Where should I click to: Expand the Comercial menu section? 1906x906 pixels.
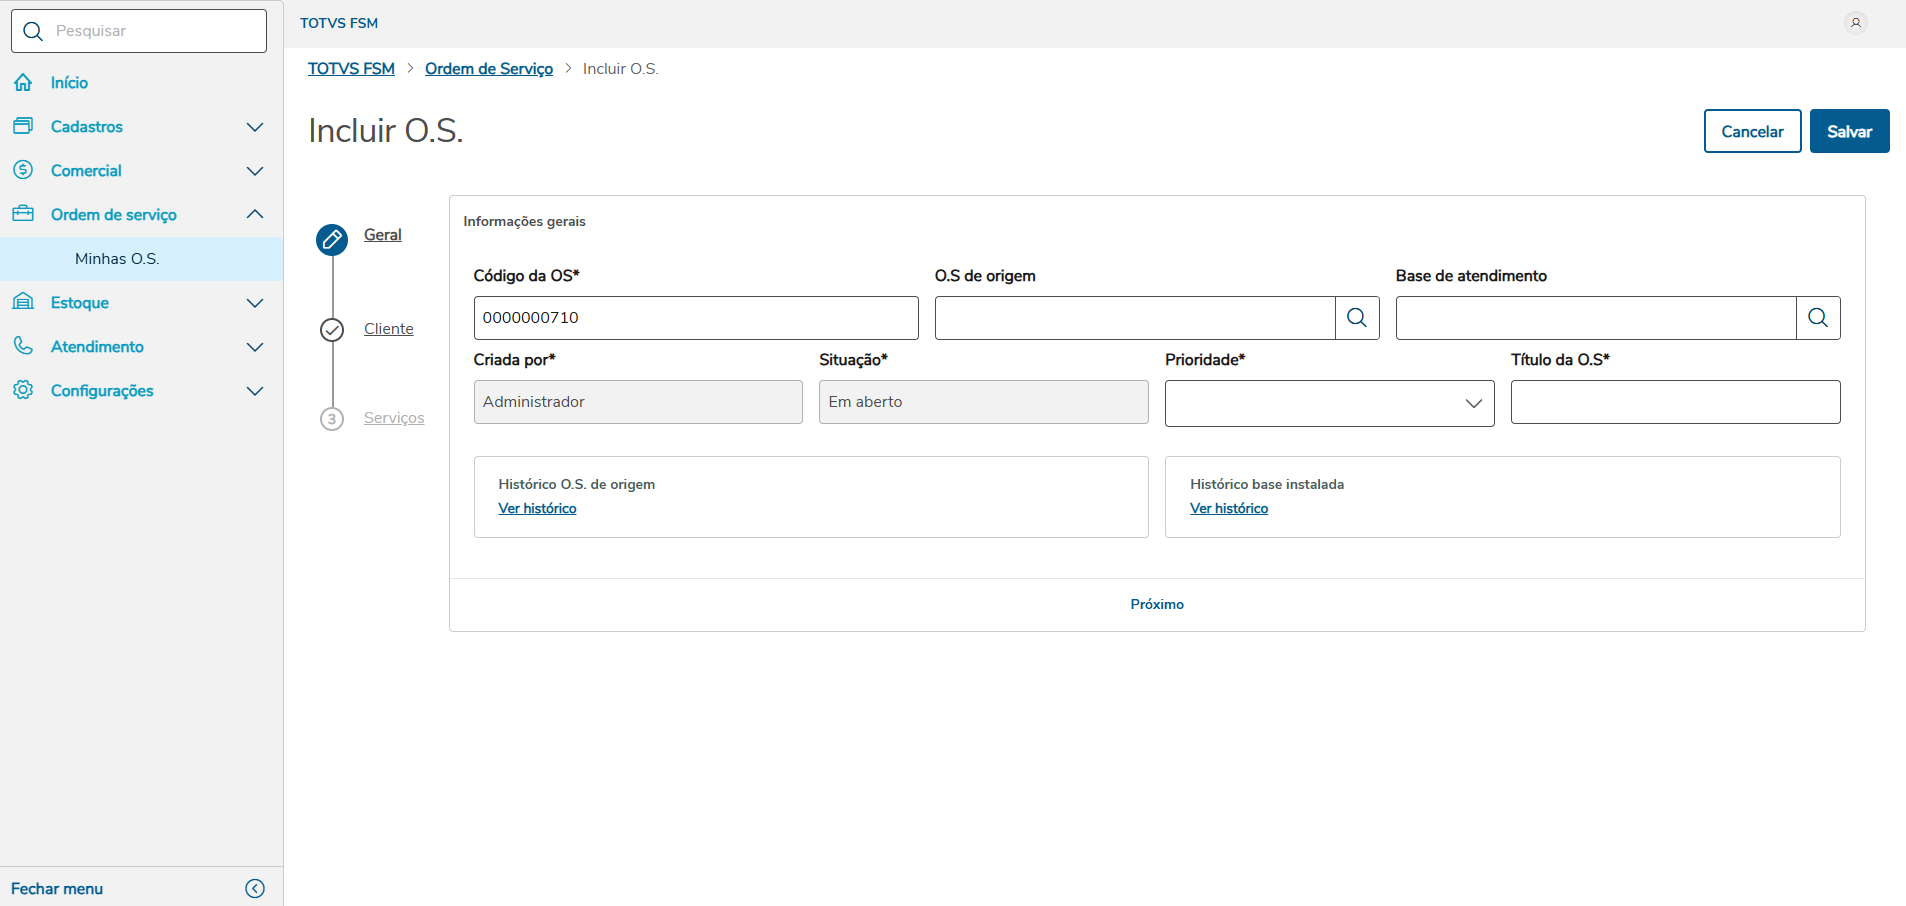tap(255, 171)
